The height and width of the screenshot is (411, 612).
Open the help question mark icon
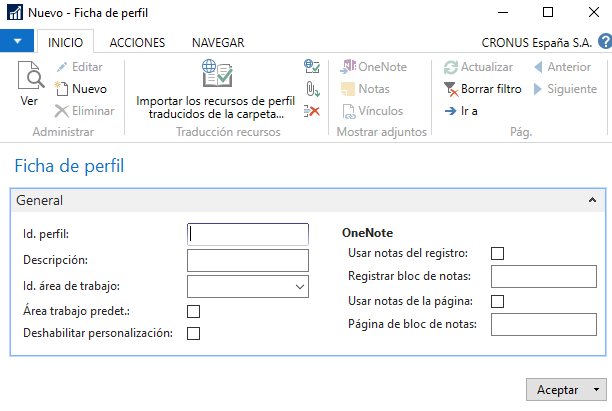point(605,41)
